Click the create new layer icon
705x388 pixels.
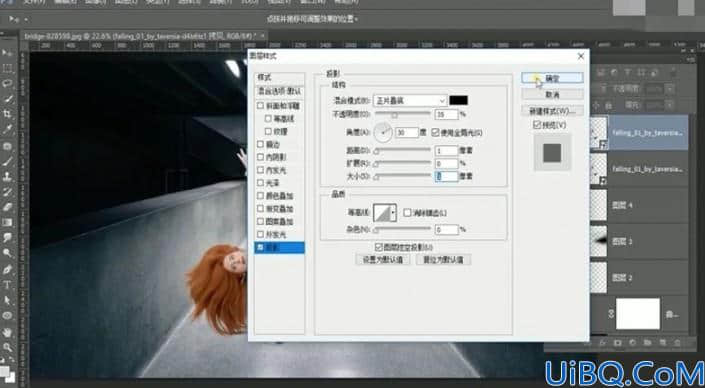pos(662,343)
